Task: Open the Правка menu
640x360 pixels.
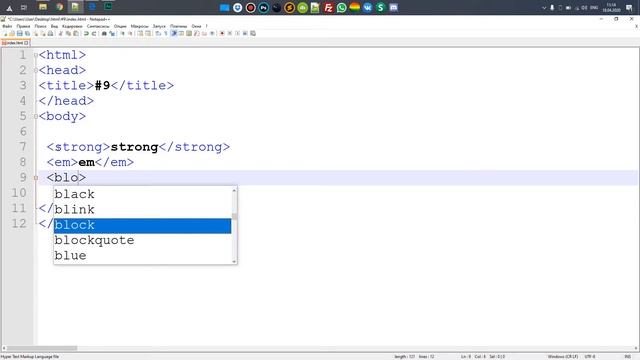Action: [x=23, y=26]
